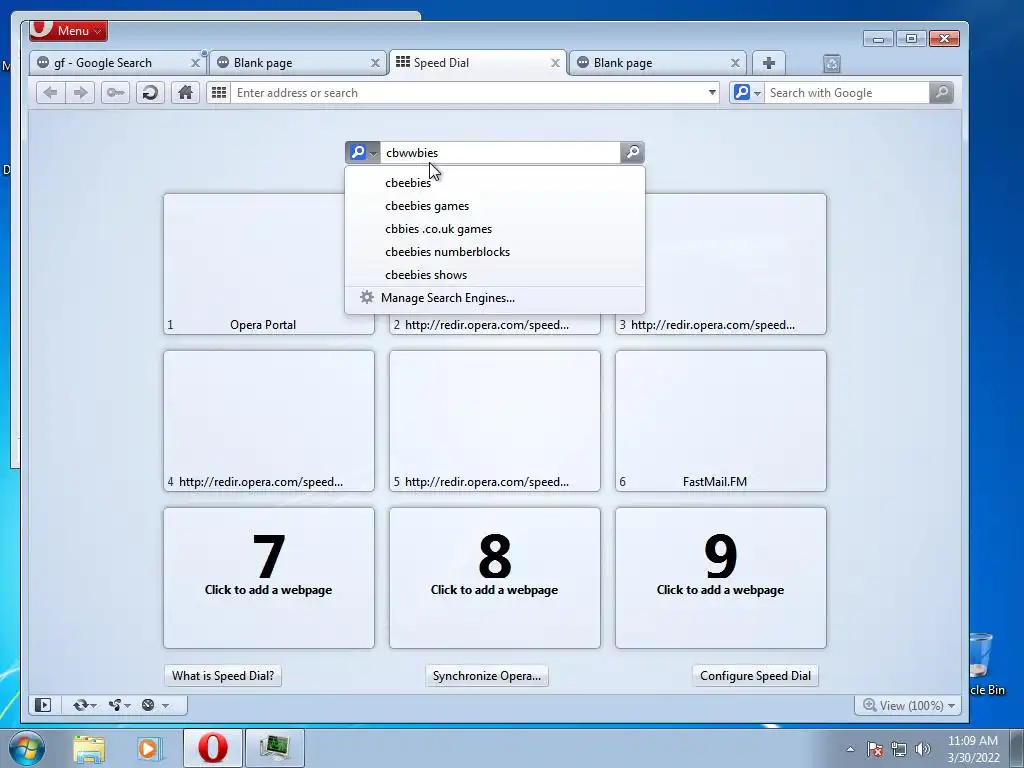
Task: Close the first Blank page tab
Action: click(375, 63)
